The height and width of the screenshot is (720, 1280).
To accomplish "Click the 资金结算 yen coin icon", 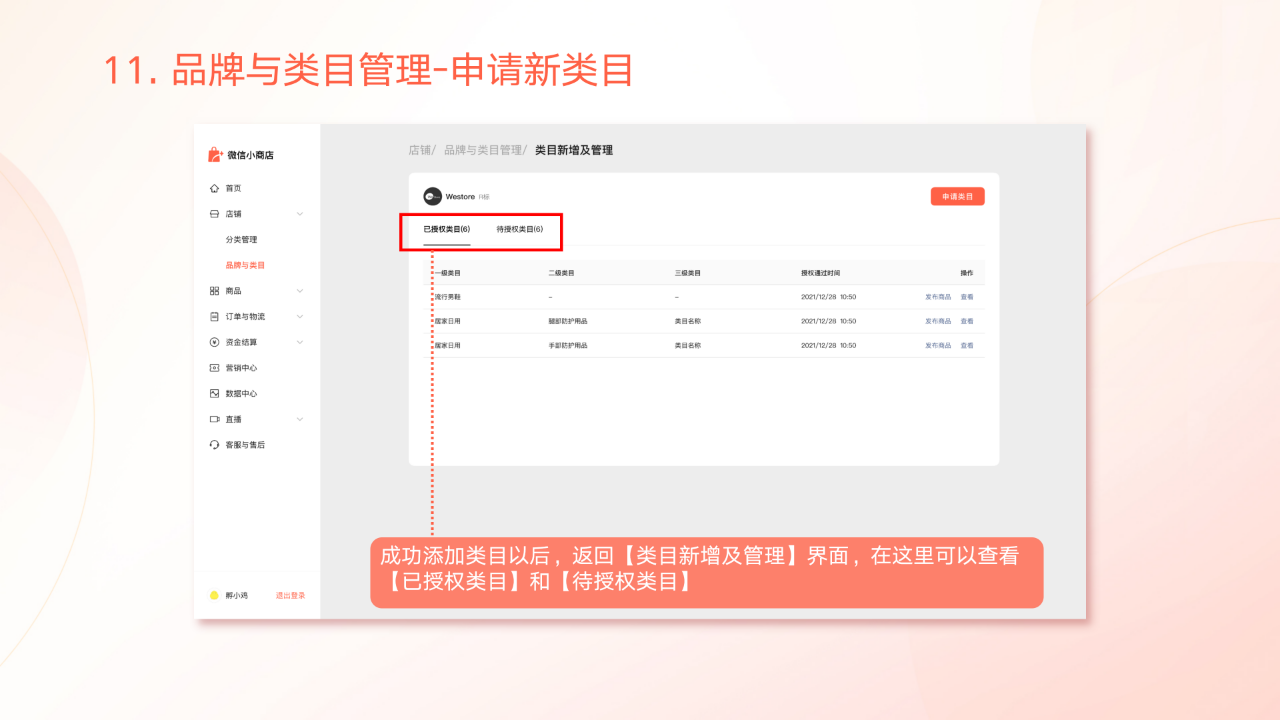I will [x=214, y=342].
